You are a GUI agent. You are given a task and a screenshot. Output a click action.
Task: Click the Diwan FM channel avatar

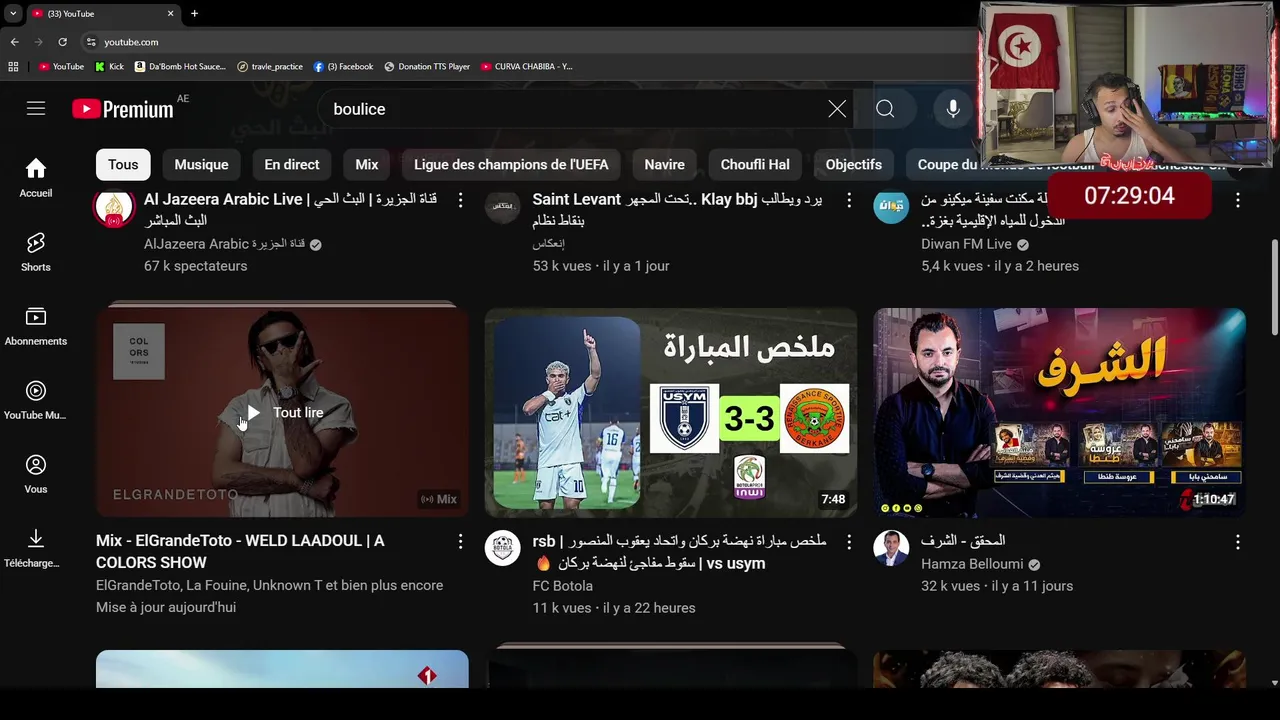[891, 206]
